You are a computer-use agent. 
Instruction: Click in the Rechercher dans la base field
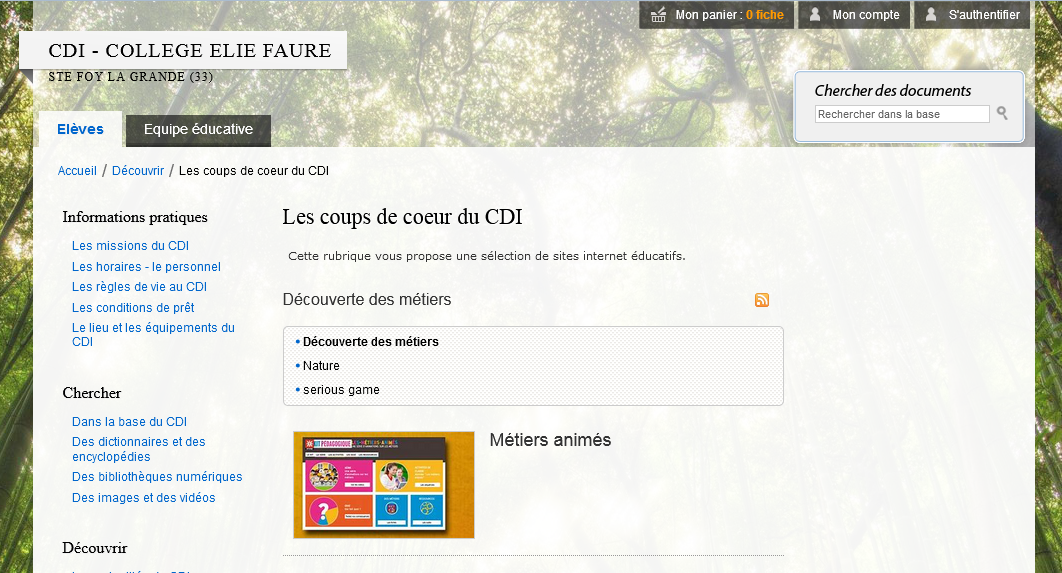(901, 114)
